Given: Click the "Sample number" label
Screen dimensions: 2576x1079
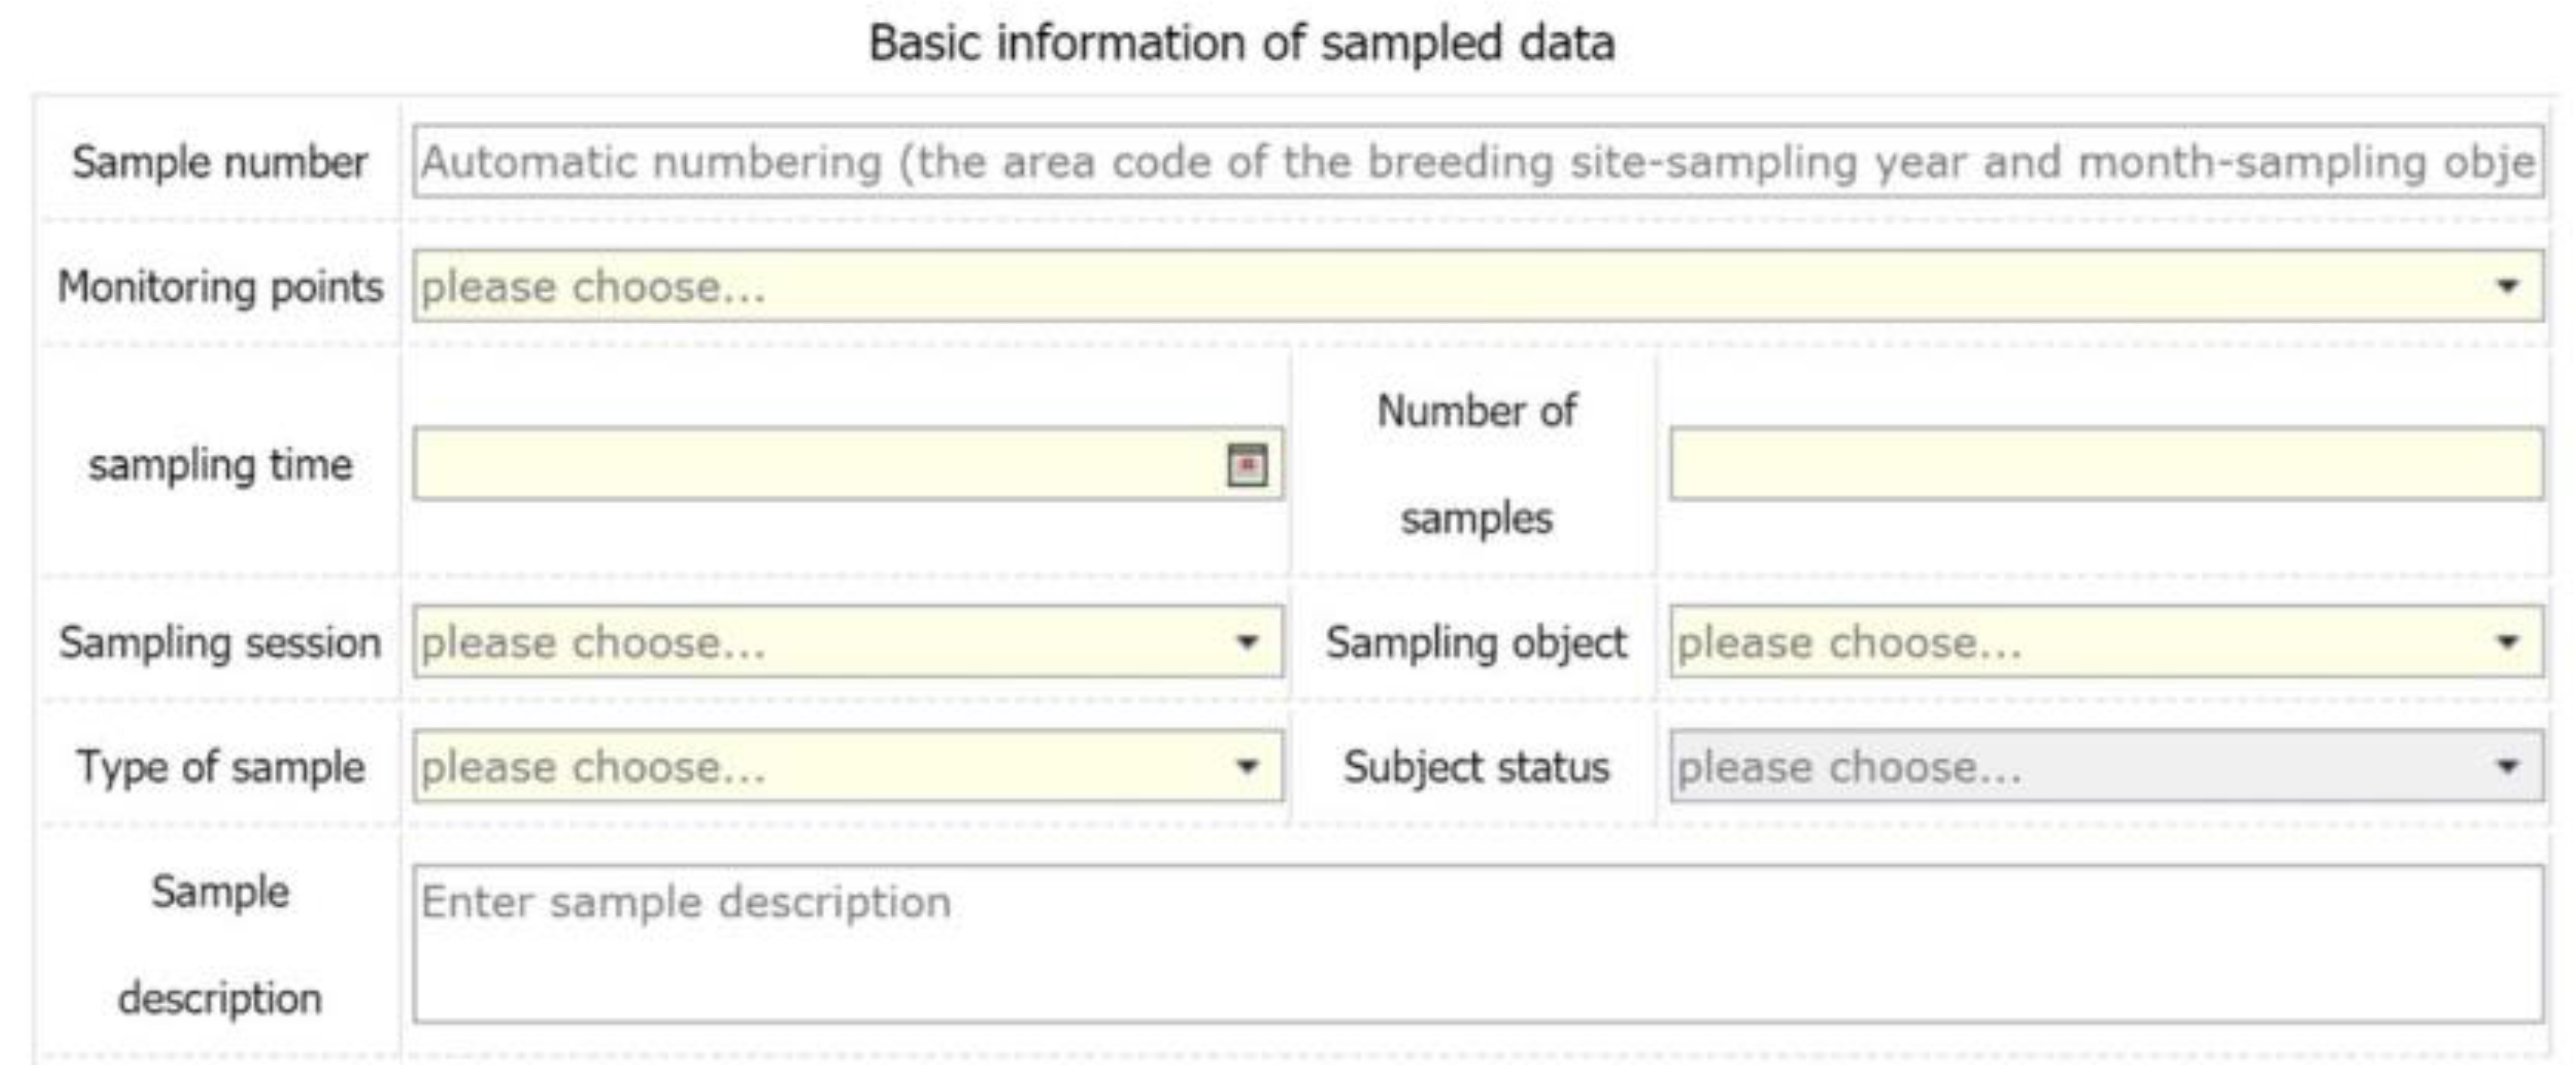Looking at the screenshot, I should coord(219,163).
